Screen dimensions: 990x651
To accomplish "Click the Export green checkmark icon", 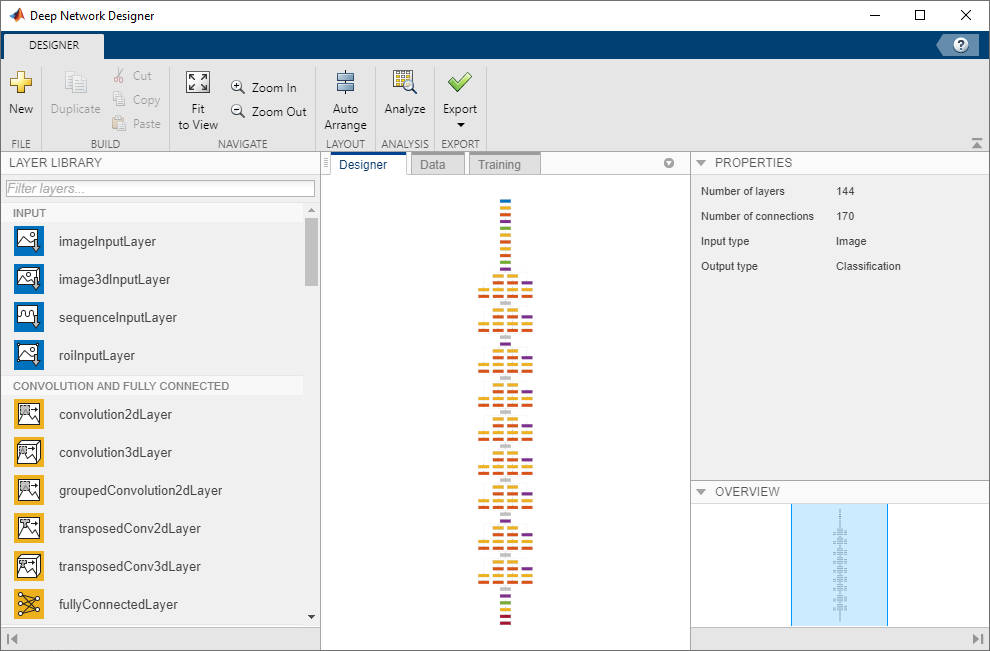I will tap(460, 82).
